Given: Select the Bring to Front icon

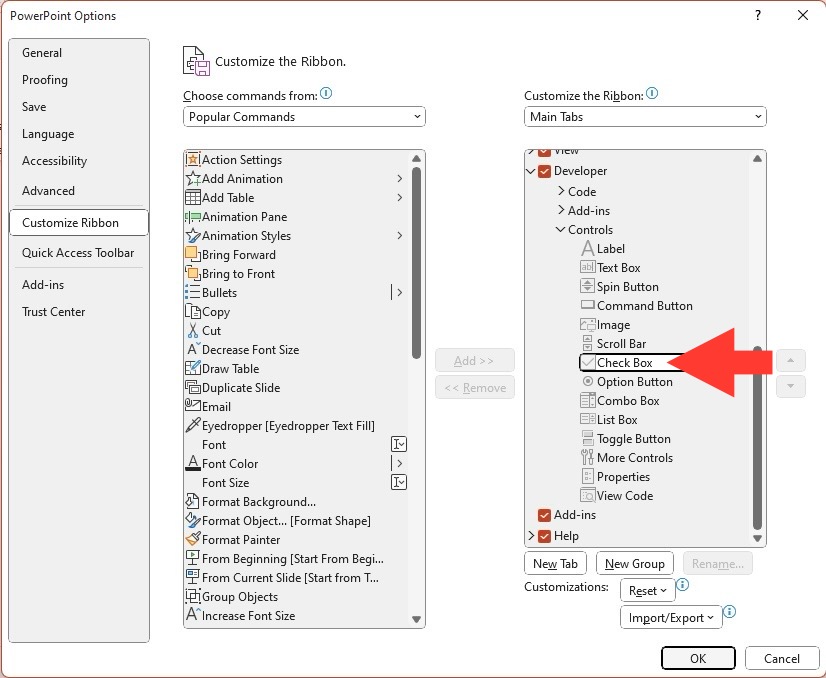Looking at the screenshot, I should pyautogui.click(x=193, y=273).
